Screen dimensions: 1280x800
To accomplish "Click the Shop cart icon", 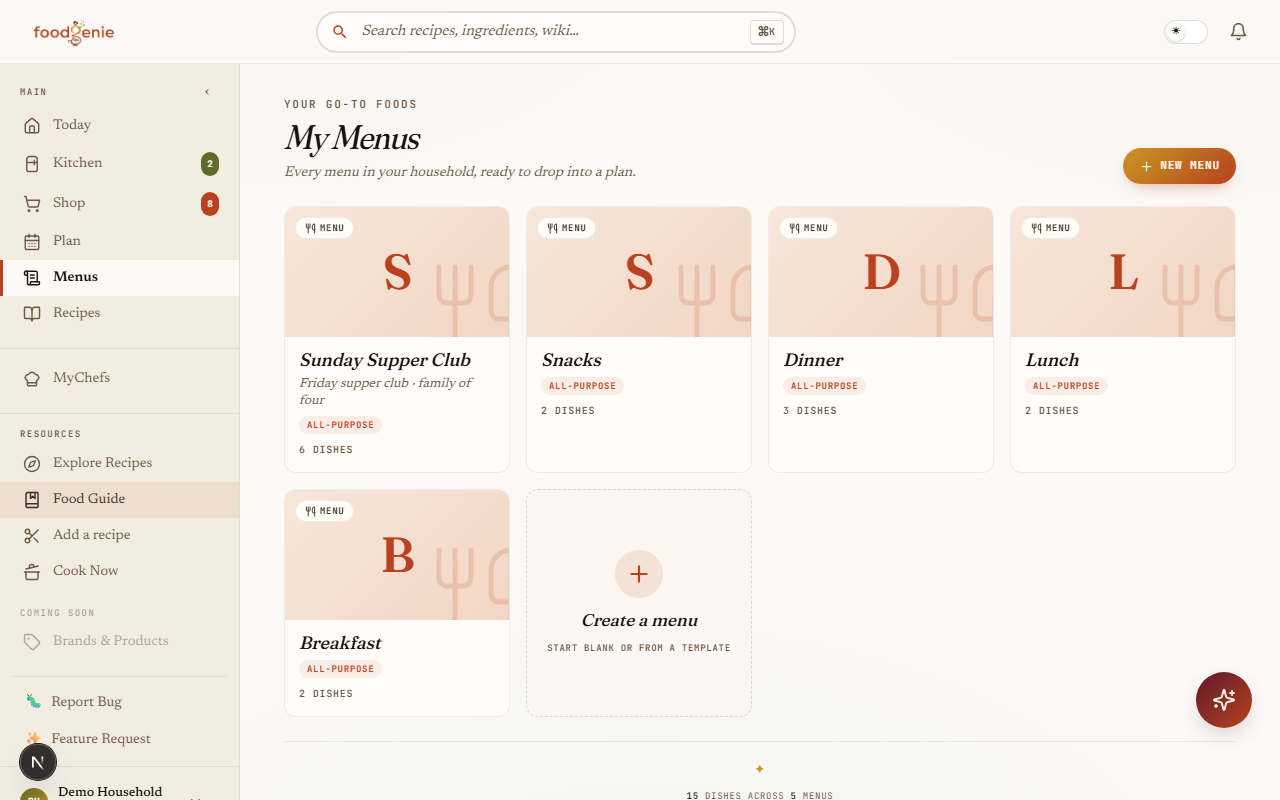I will pyautogui.click(x=32, y=203).
